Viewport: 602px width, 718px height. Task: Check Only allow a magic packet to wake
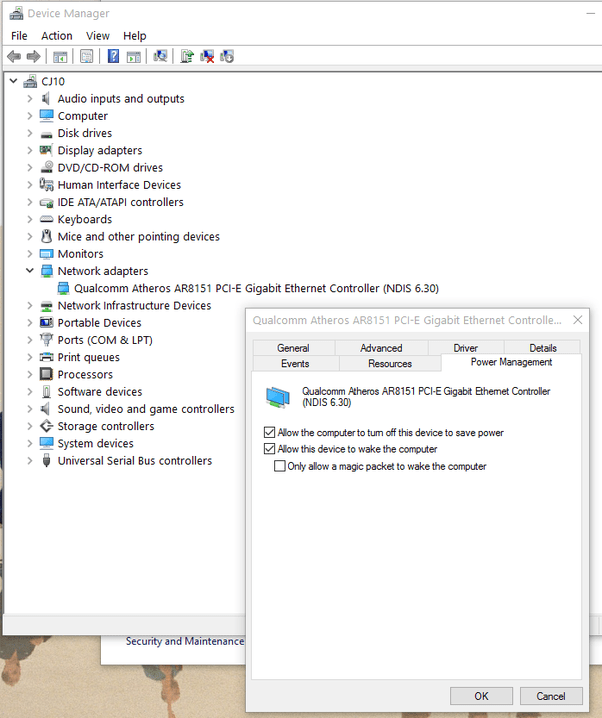(279, 466)
